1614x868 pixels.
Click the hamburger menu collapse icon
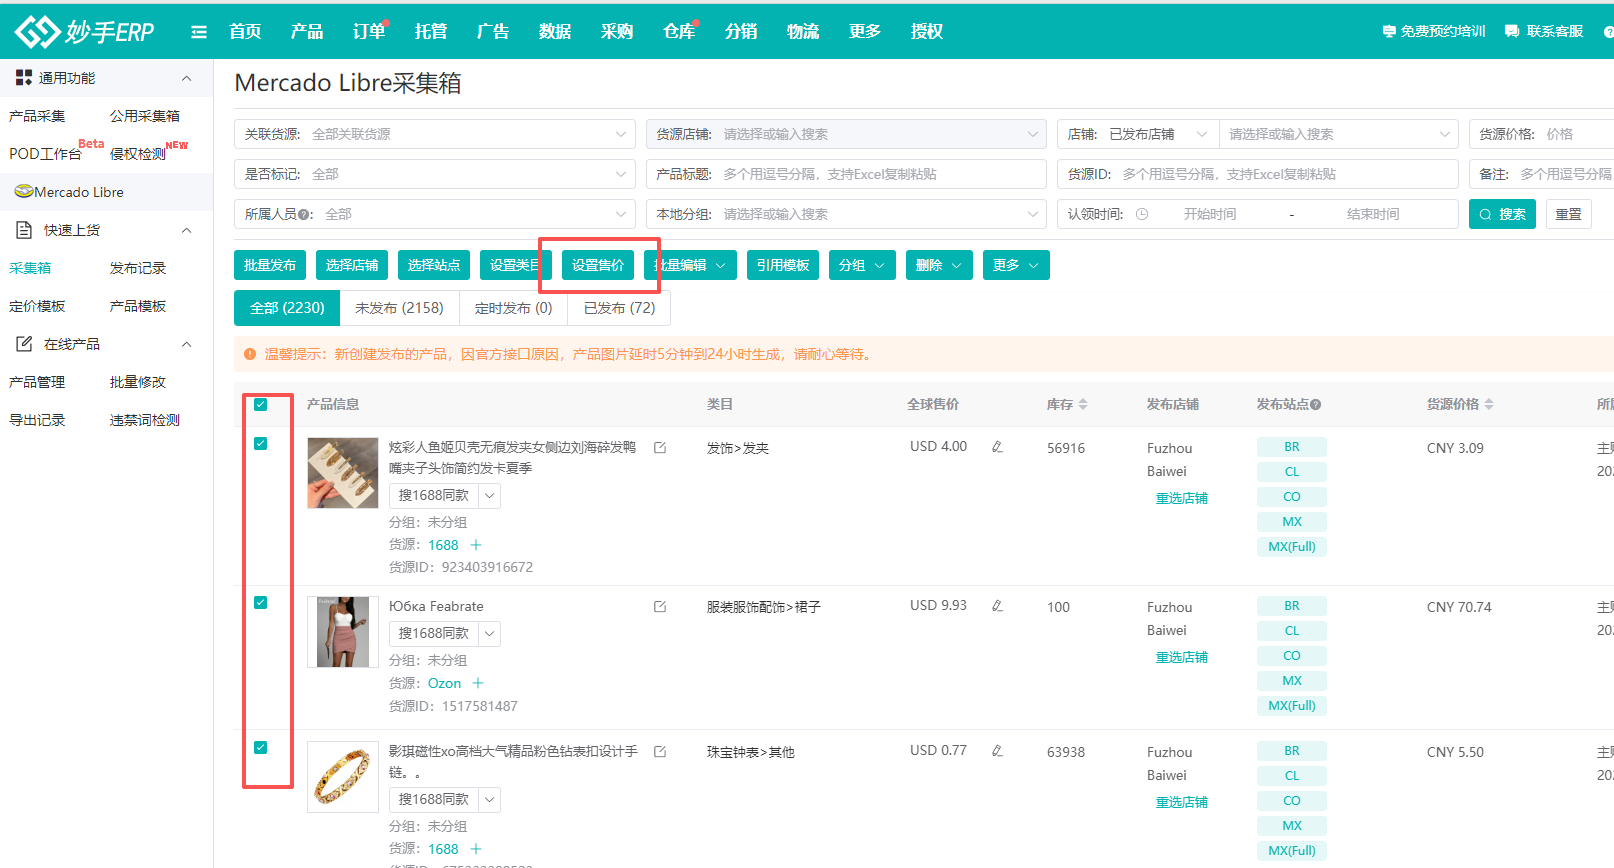199,32
